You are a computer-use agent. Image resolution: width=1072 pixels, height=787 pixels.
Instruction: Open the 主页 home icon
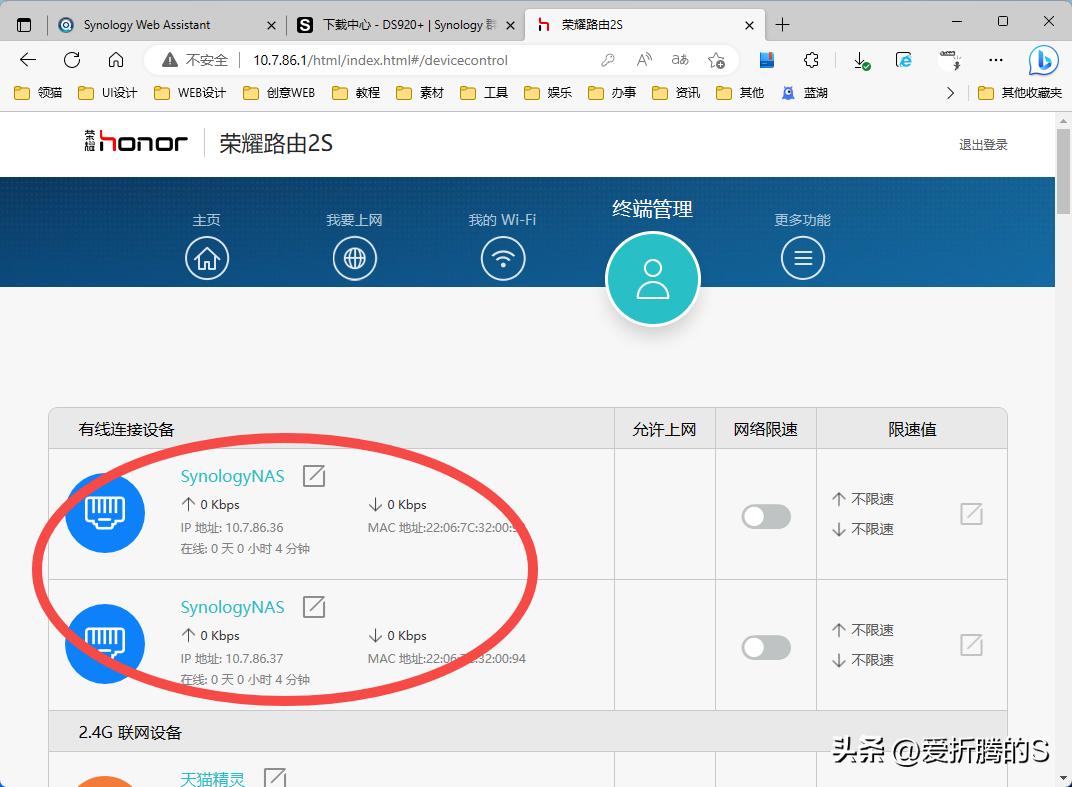click(x=207, y=258)
